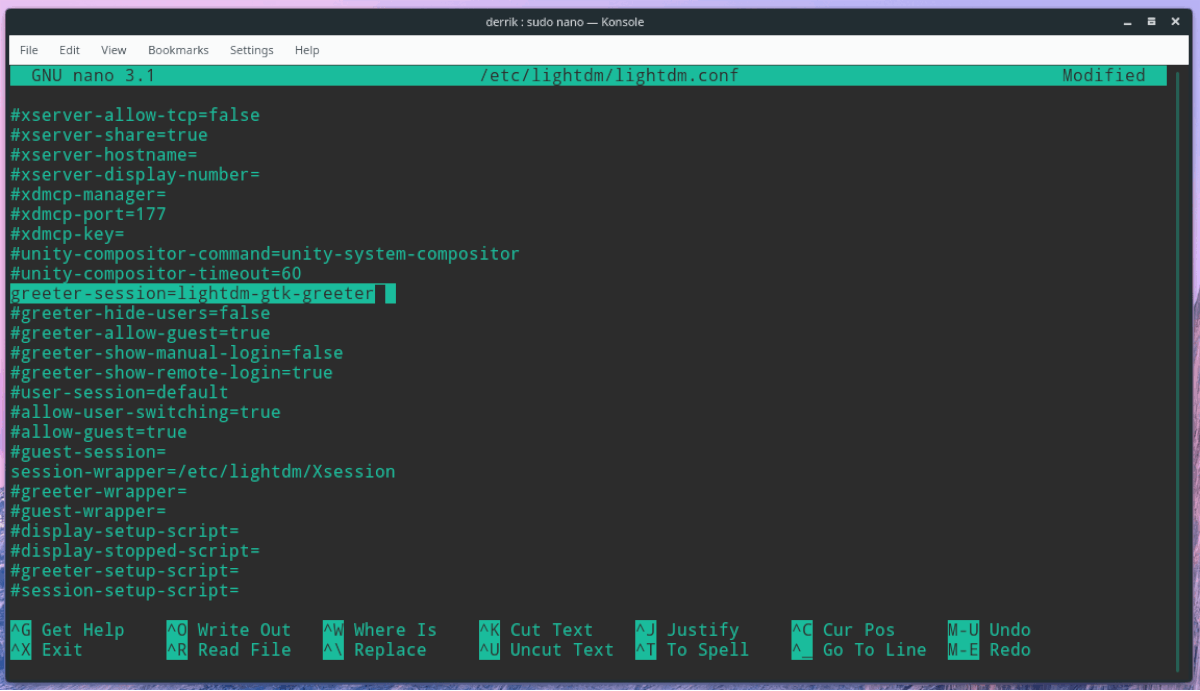
Task: Click the ^O Write Out shortcut
Action: click(x=228, y=630)
